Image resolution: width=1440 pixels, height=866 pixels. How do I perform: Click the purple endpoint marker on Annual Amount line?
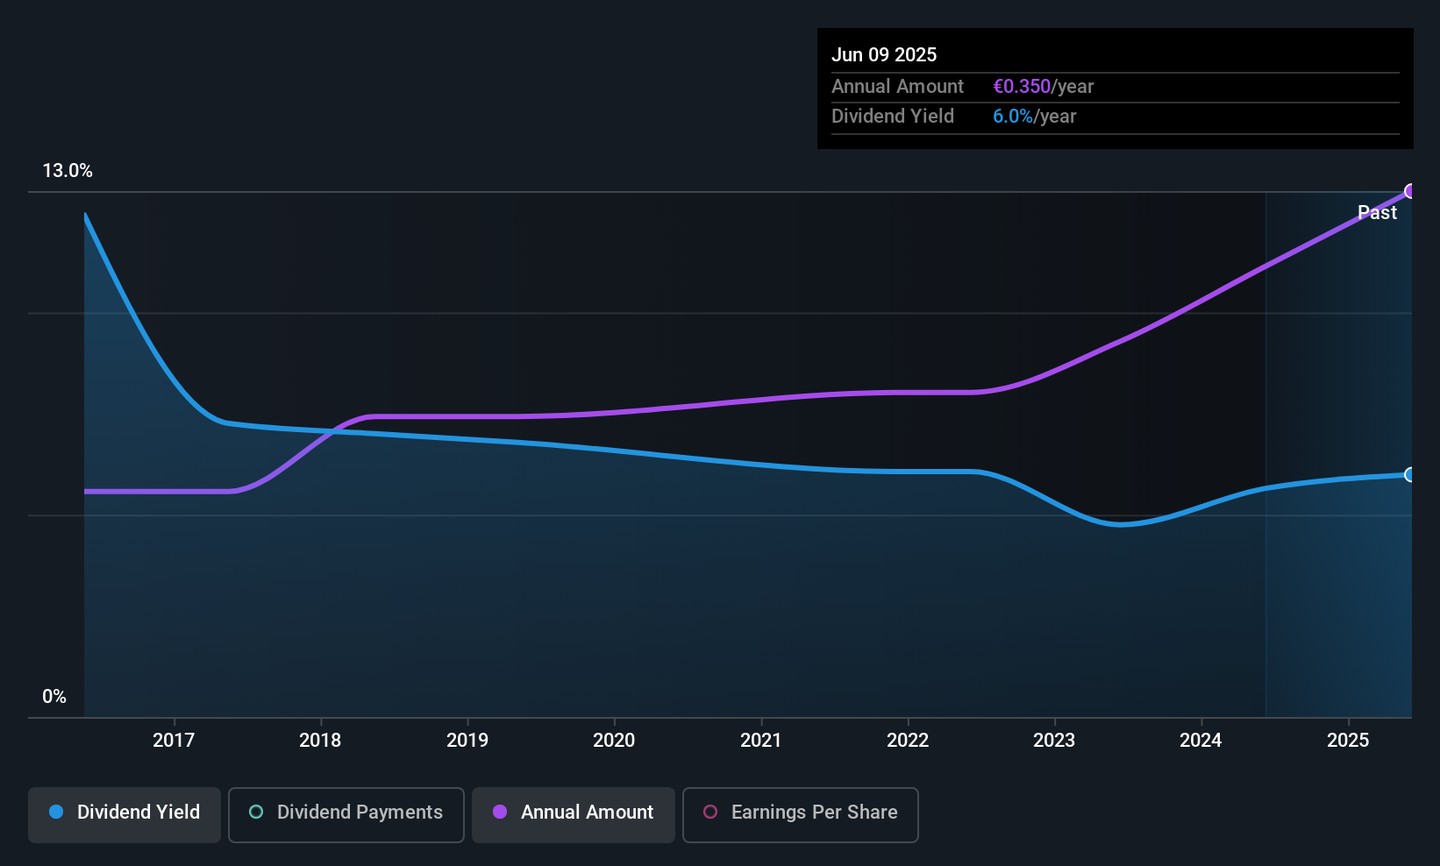[x=1410, y=191]
